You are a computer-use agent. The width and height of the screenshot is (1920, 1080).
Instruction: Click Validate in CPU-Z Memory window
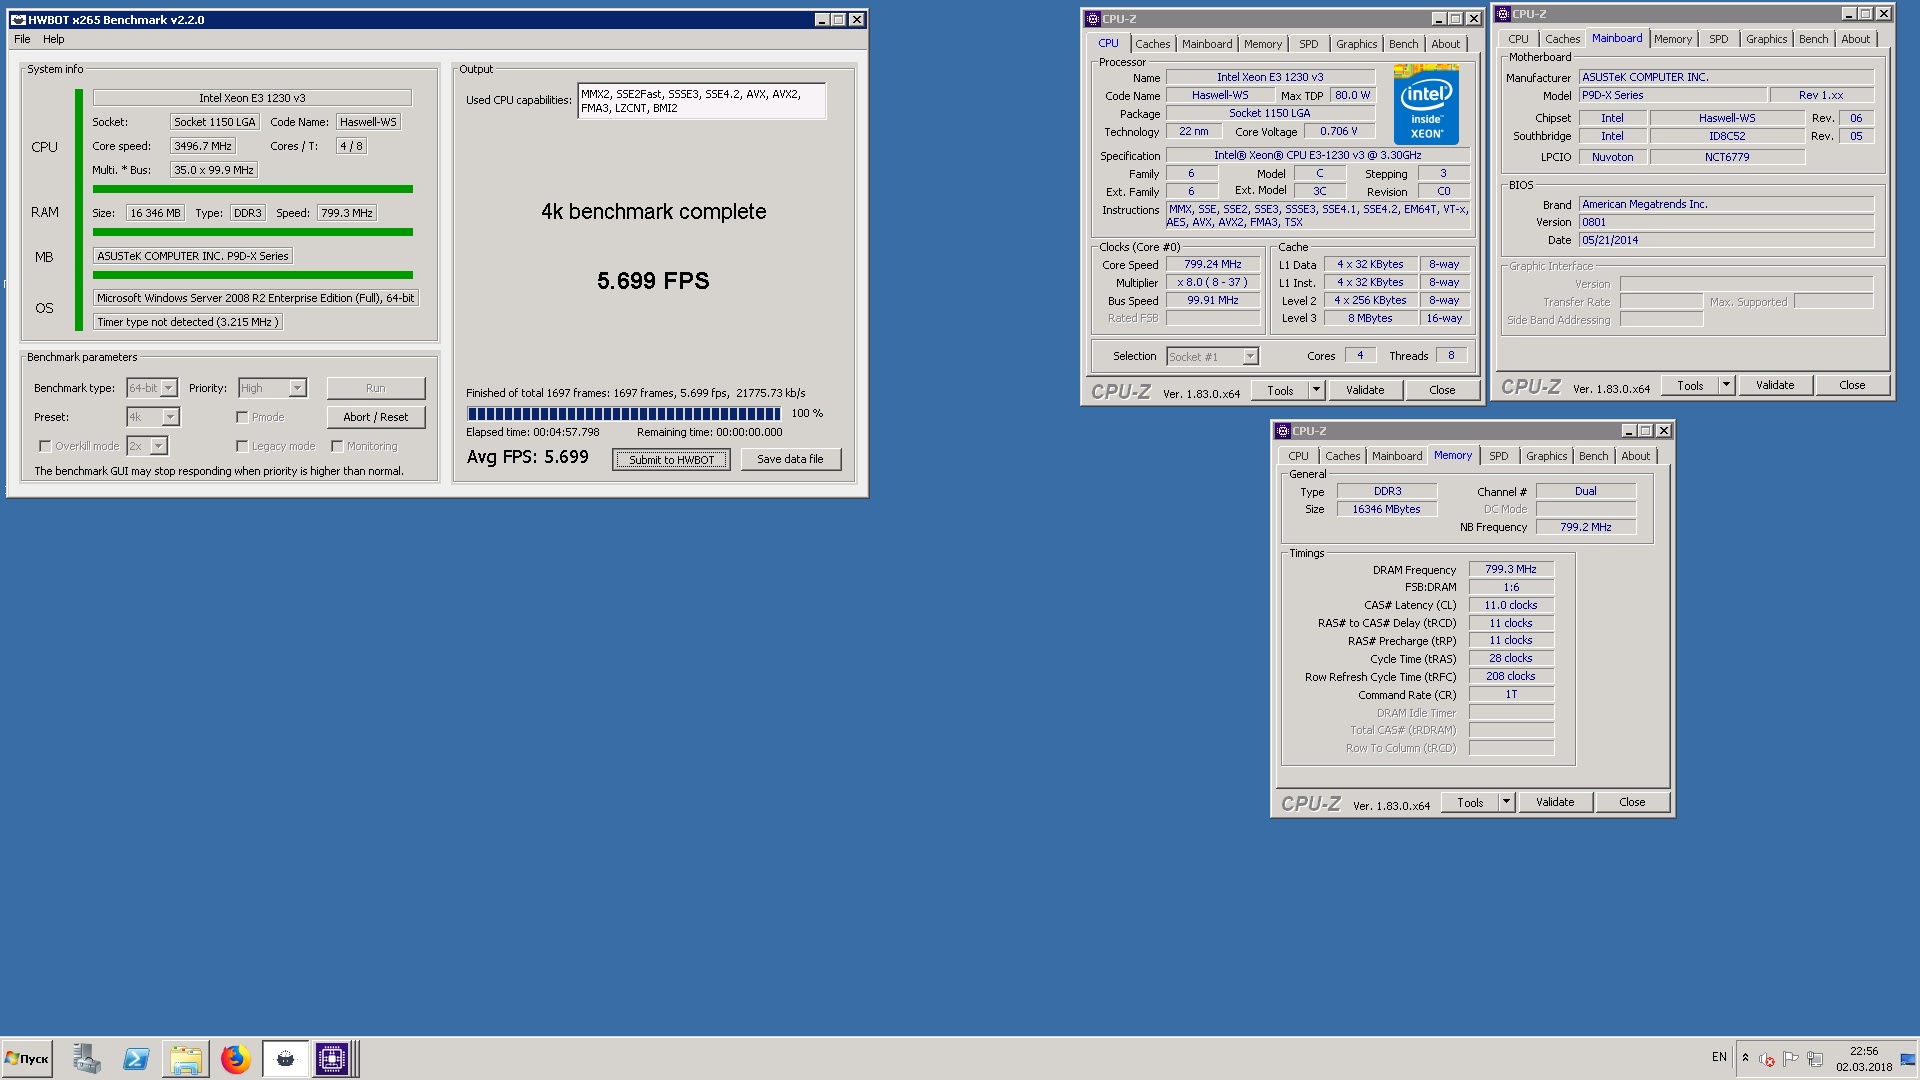pos(1555,802)
